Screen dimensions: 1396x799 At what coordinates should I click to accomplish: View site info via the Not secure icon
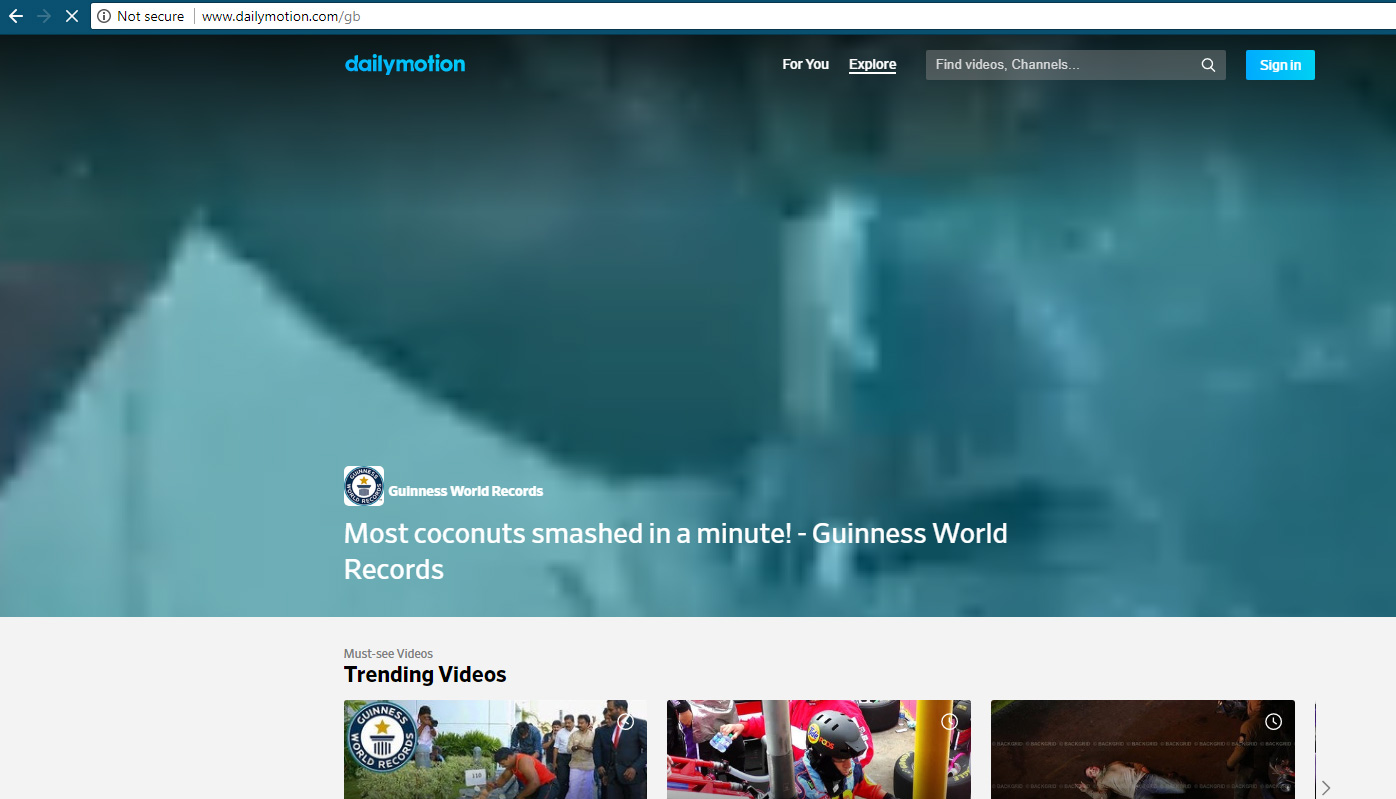click(104, 16)
